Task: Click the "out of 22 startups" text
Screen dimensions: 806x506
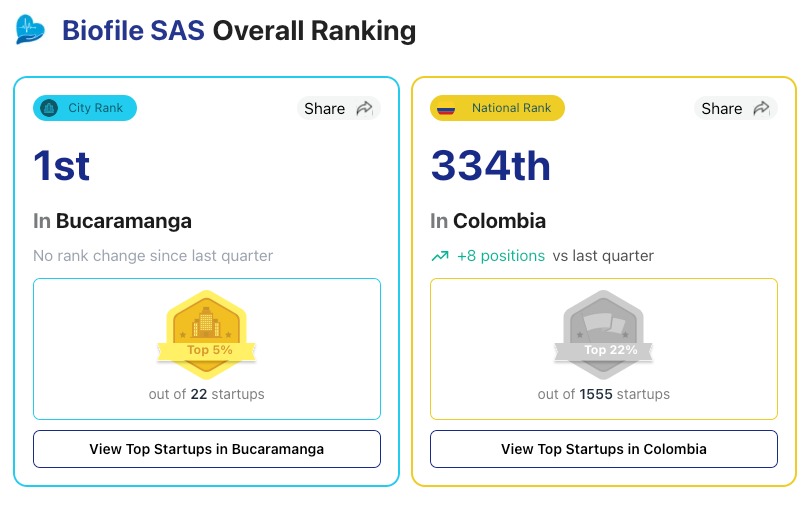Action: click(x=207, y=394)
